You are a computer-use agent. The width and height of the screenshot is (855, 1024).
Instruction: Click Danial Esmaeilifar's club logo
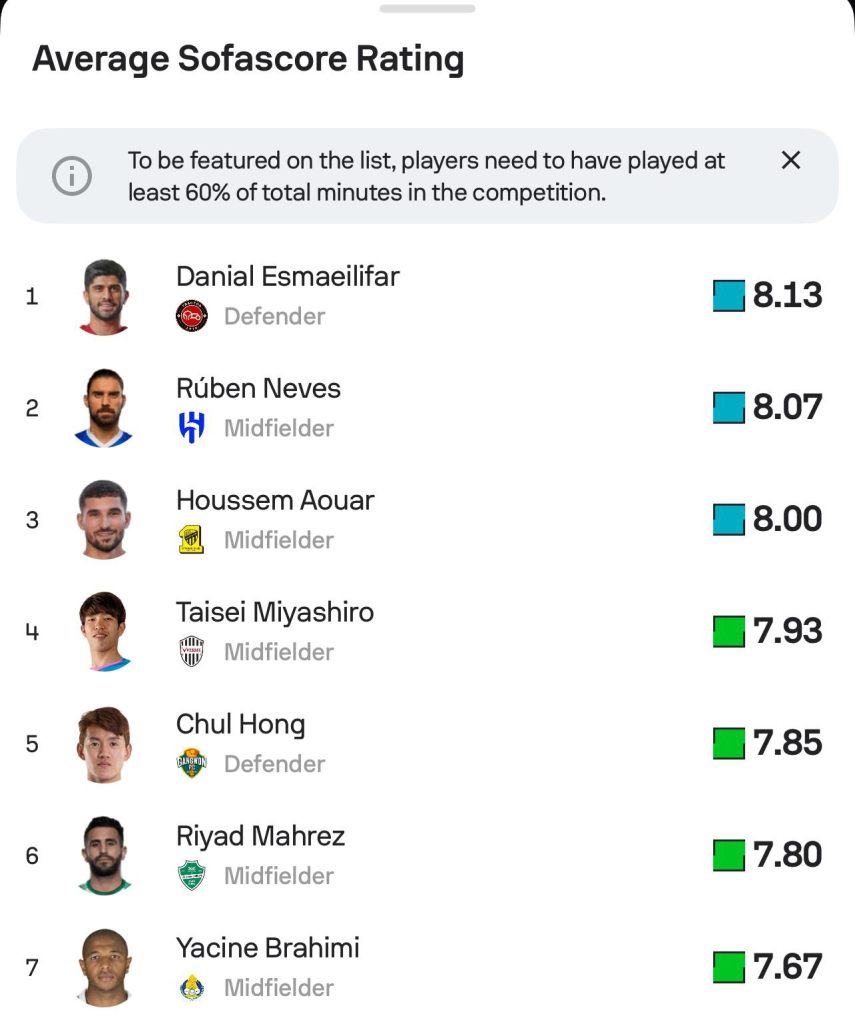tap(191, 316)
